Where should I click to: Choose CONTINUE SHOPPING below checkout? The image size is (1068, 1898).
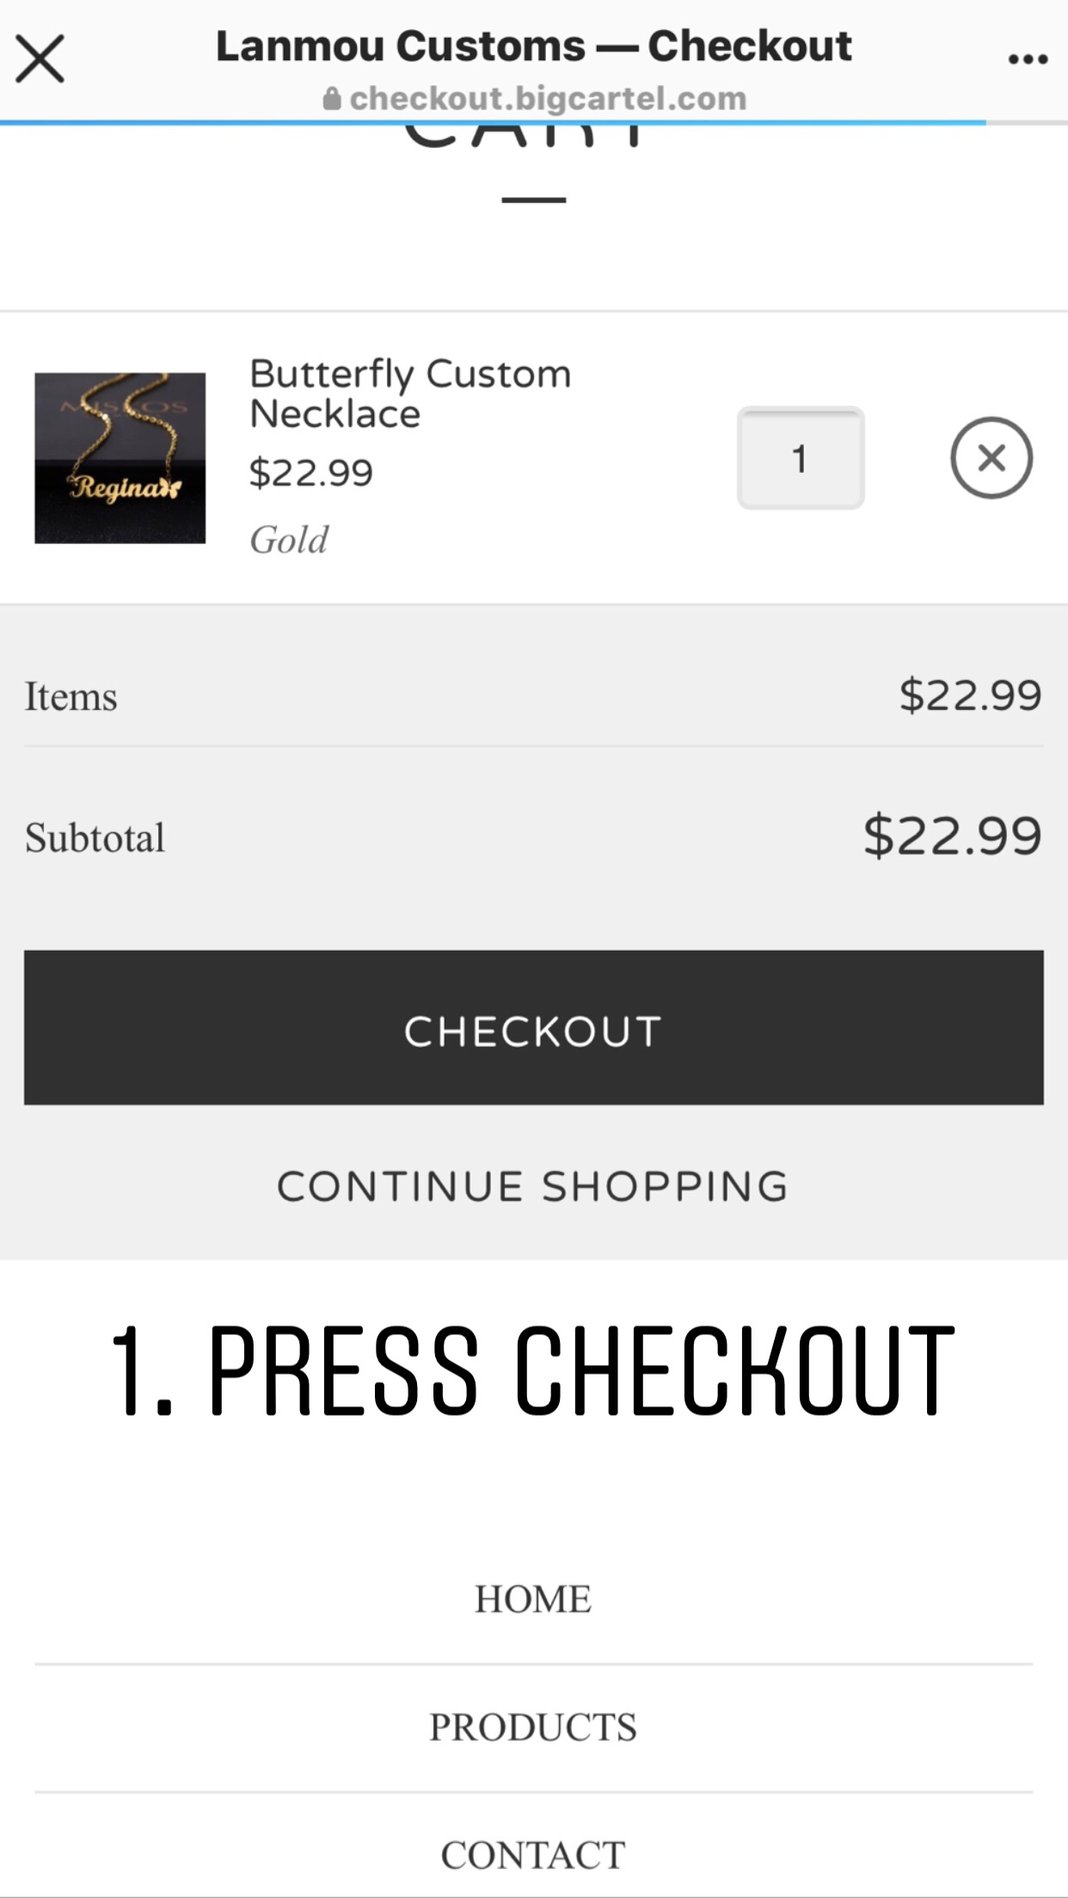(533, 1186)
